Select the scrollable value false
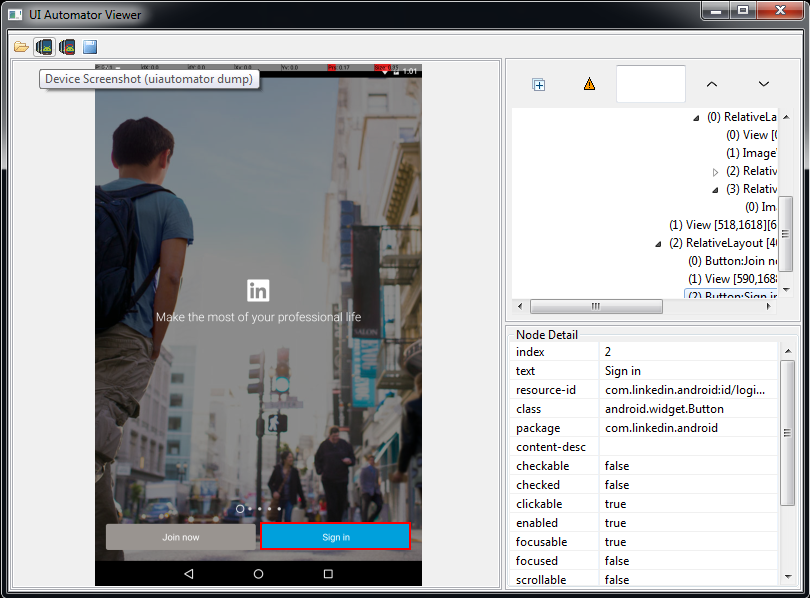810x598 pixels. pyautogui.click(x=688, y=579)
